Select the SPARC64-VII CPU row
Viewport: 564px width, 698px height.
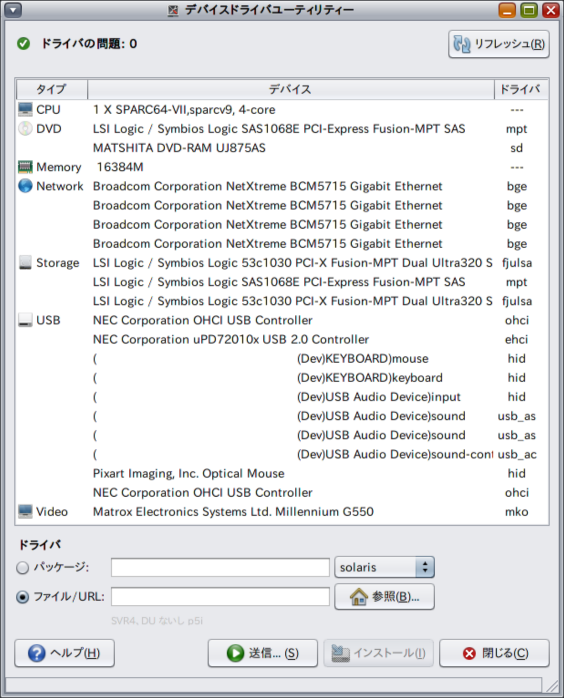pyautogui.click(x=282, y=110)
